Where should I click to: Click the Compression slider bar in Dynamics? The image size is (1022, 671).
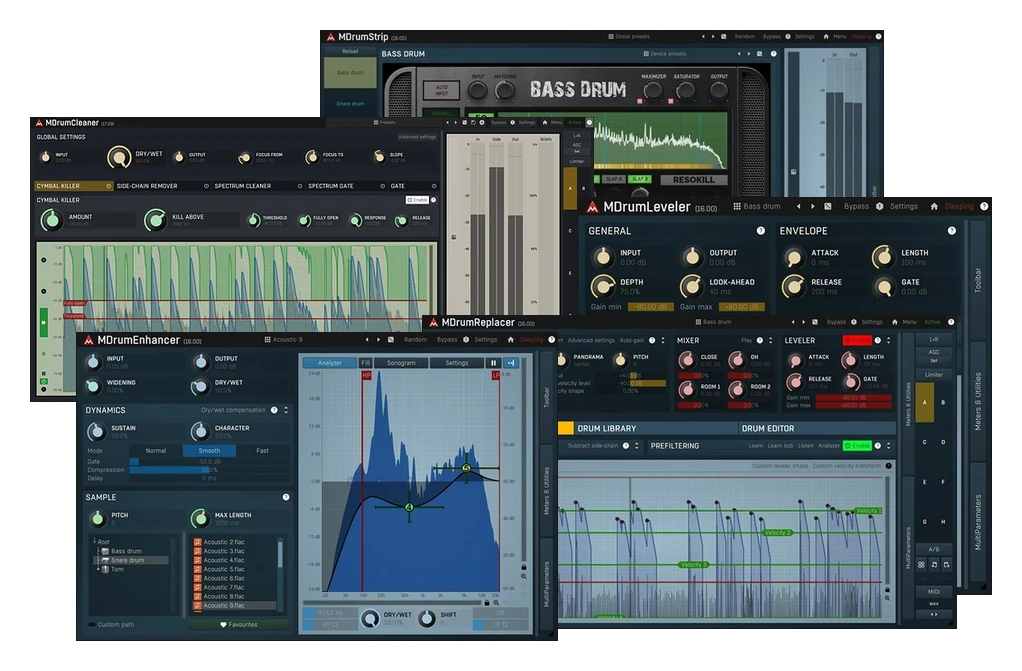click(209, 470)
